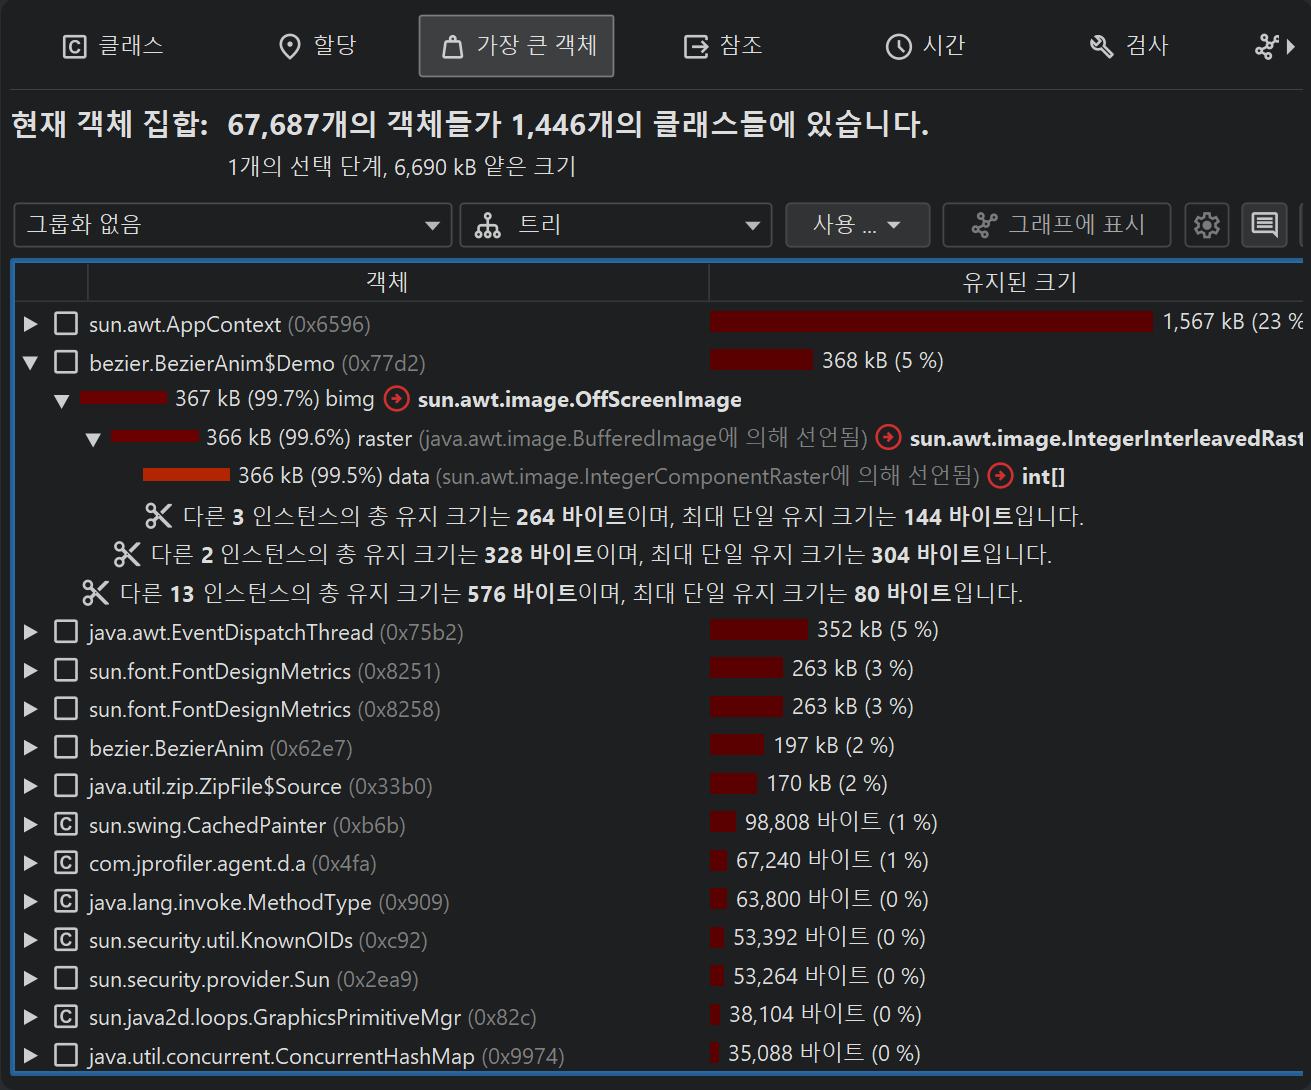
Task: Open the '트리' view mode dropdown
Action: coord(615,225)
